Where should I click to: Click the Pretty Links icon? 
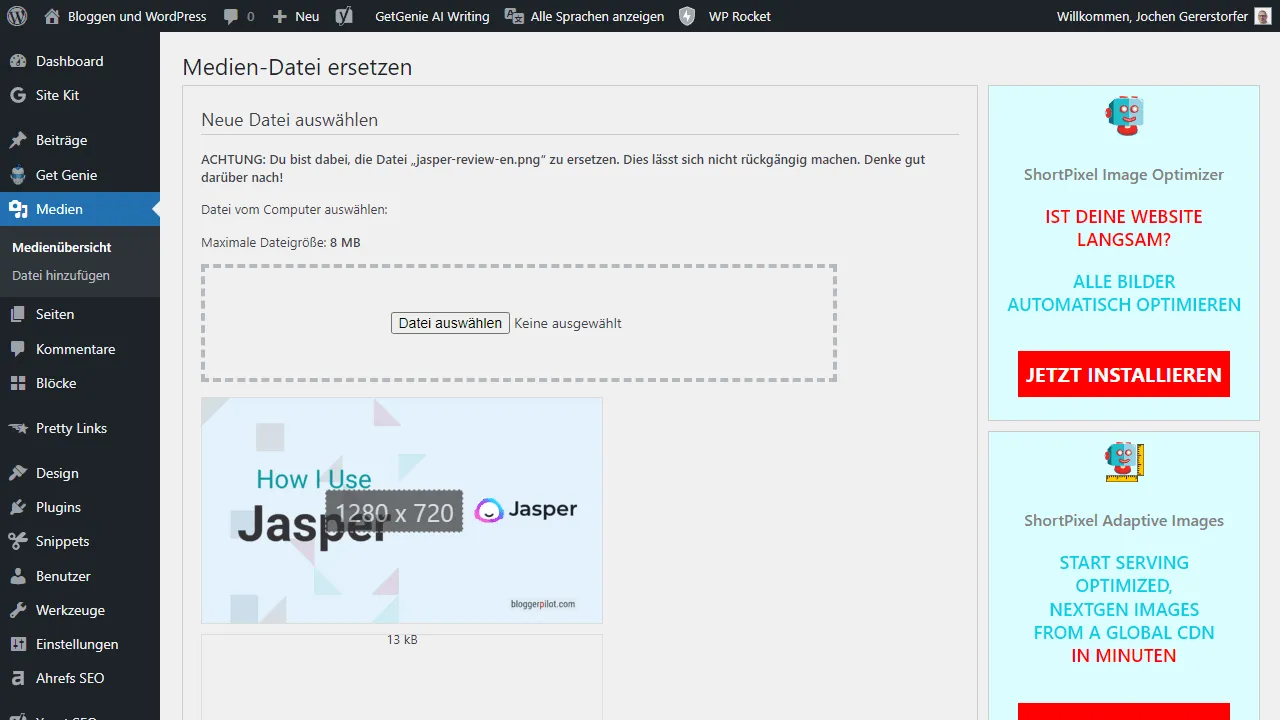18,428
